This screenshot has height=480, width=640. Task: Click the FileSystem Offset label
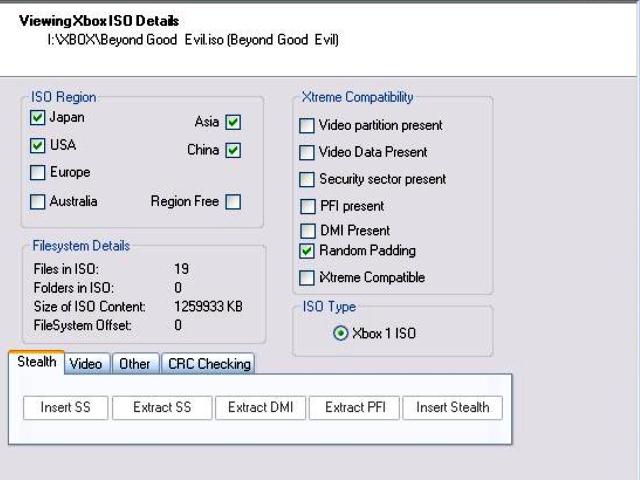(83, 325)
